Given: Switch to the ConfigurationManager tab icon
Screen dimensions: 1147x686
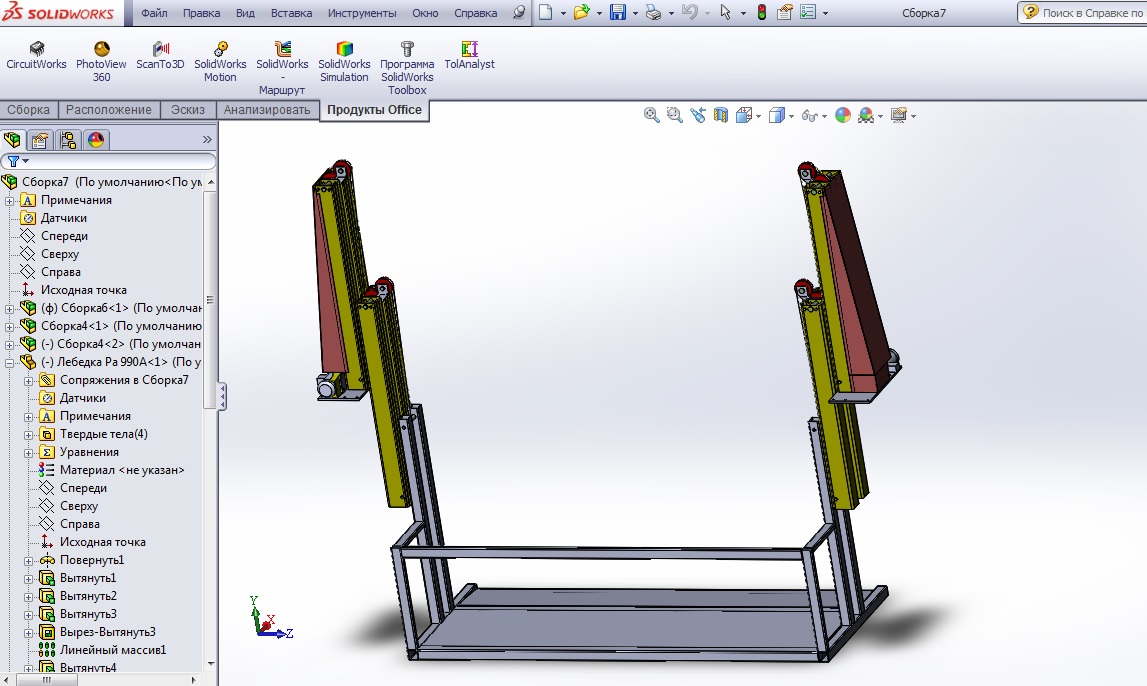Looking at the screenshot, I should 68,140.
